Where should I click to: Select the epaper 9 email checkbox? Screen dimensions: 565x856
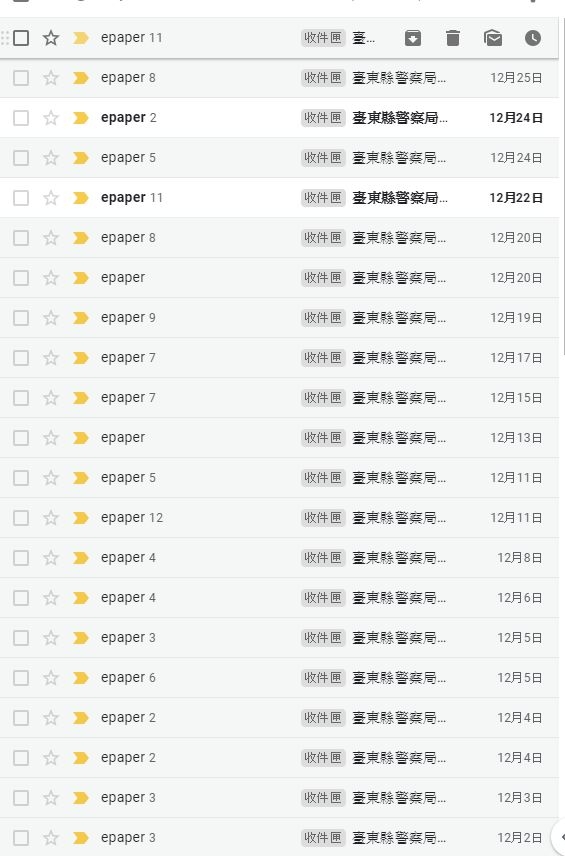pyautogui.click(x=21, y=318)
